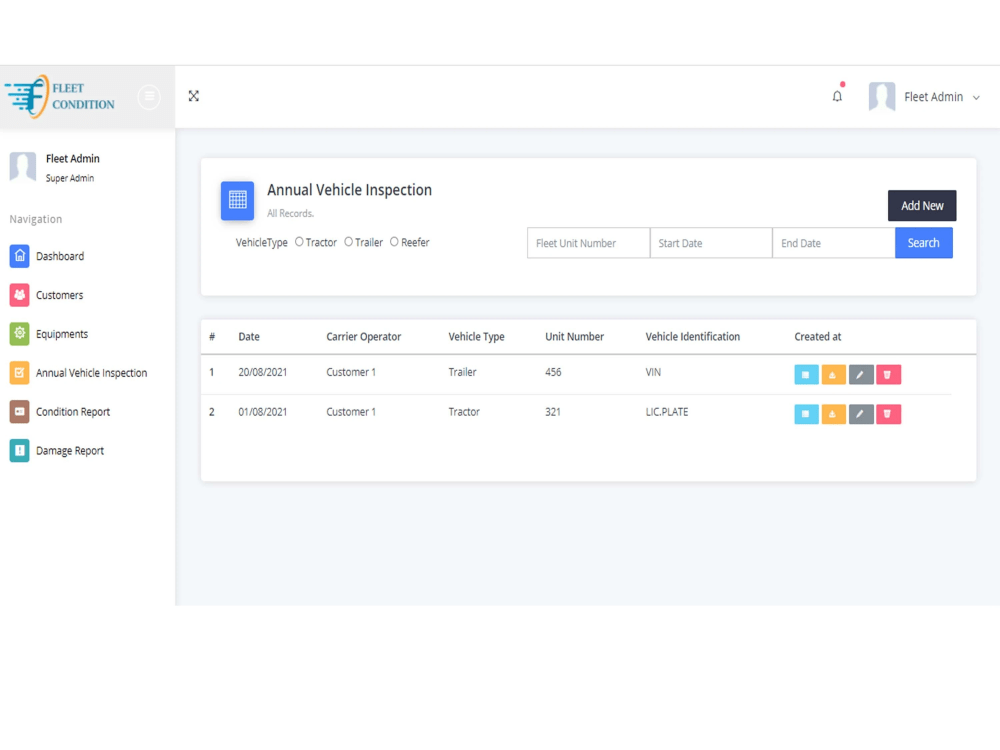This screenshot has width=1000, height=750.
Task: View details of the Trailer inspection record
Action: click(806, 375)
